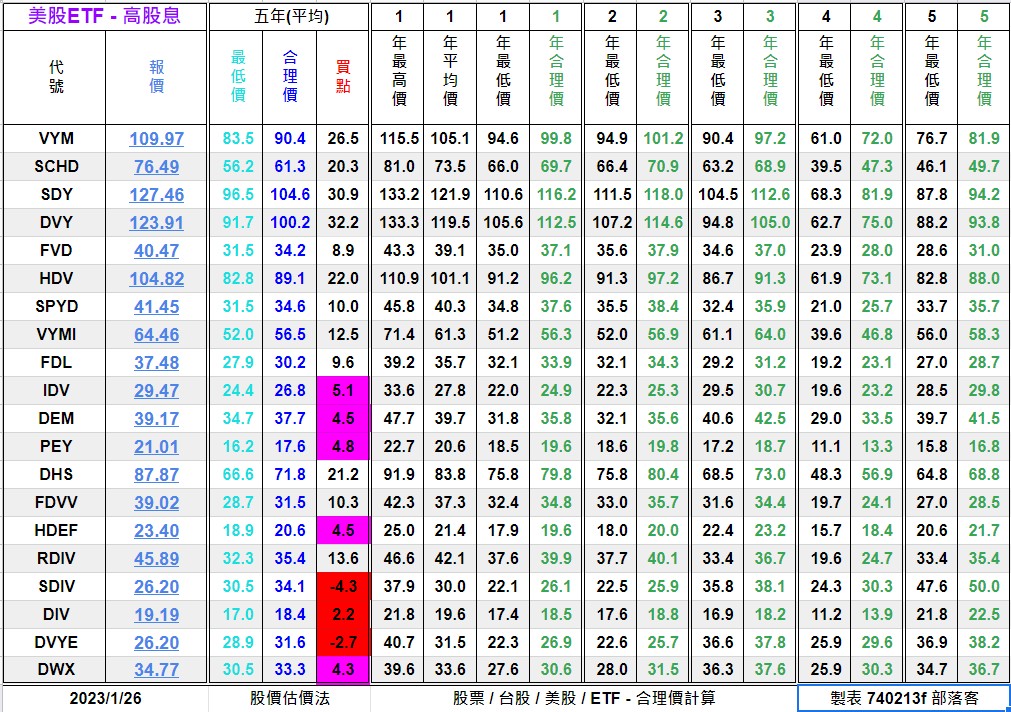Open the DHS price link 87.87
This screenshot has width=1011, height=712.
click(156, 475)
